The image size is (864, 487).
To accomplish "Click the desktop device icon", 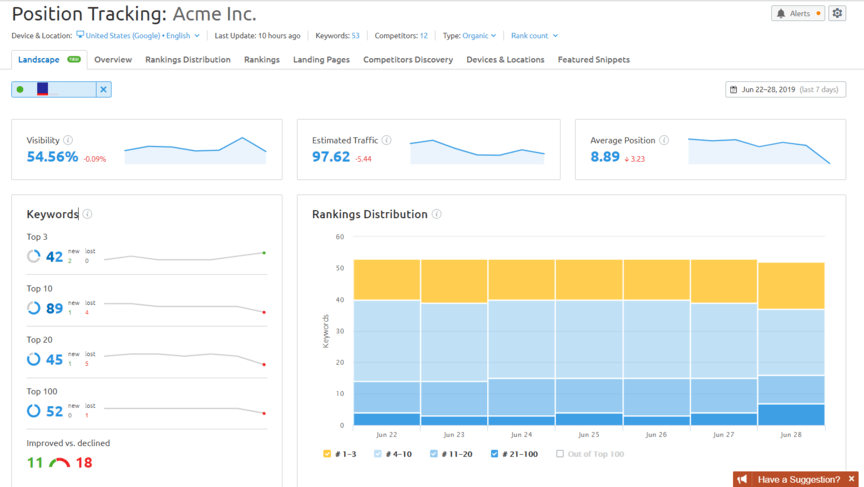I will click(80, 35).
